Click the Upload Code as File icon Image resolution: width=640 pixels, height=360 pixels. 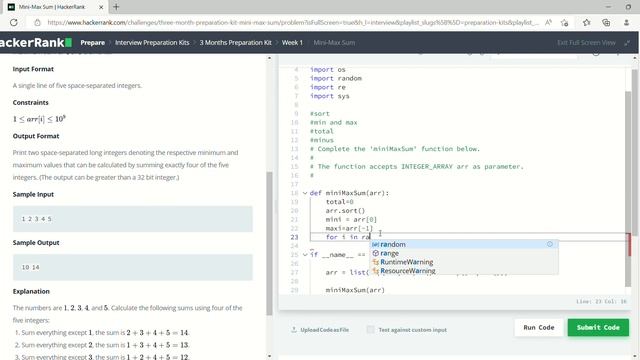point(294,329)
